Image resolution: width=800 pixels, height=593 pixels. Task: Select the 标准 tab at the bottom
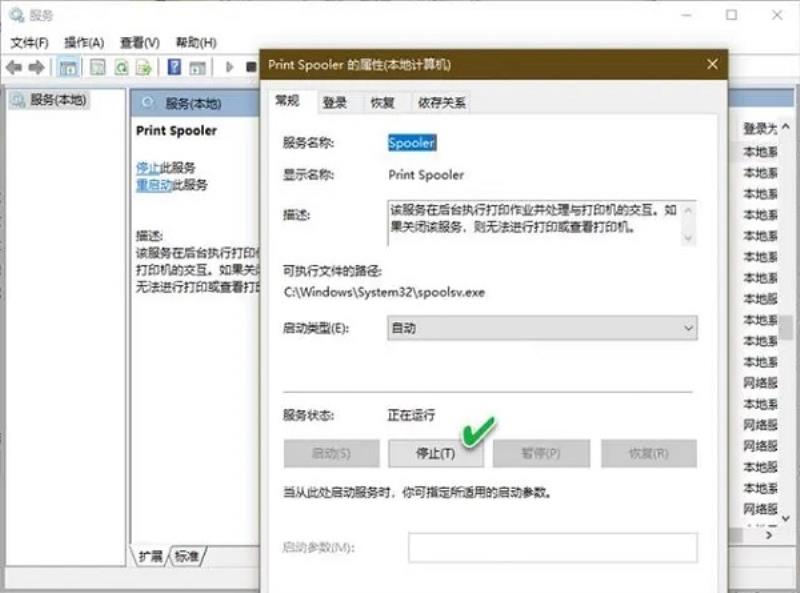pyautogui.click(x=186, y=556)
